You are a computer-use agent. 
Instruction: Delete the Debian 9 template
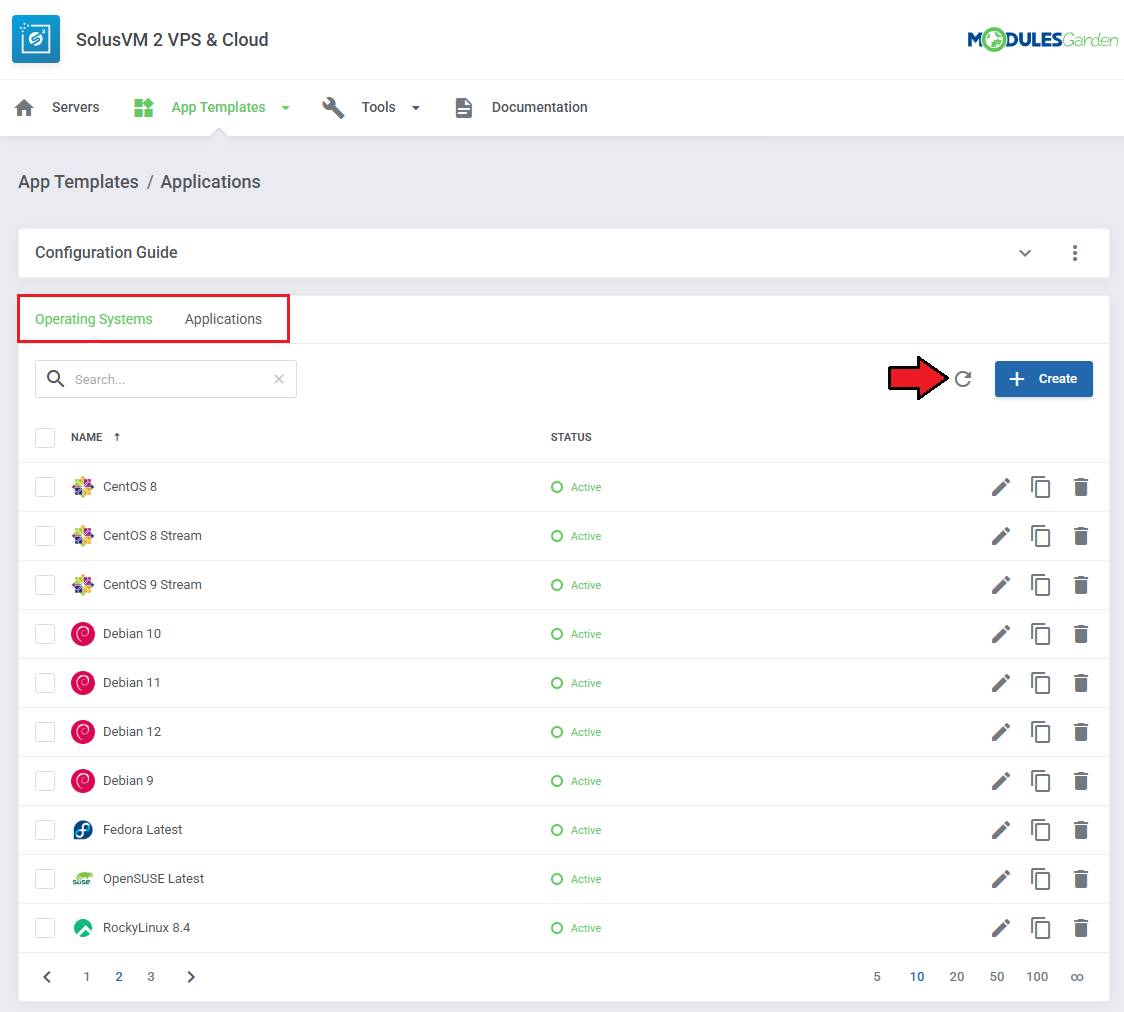(x=1081, y=781)
